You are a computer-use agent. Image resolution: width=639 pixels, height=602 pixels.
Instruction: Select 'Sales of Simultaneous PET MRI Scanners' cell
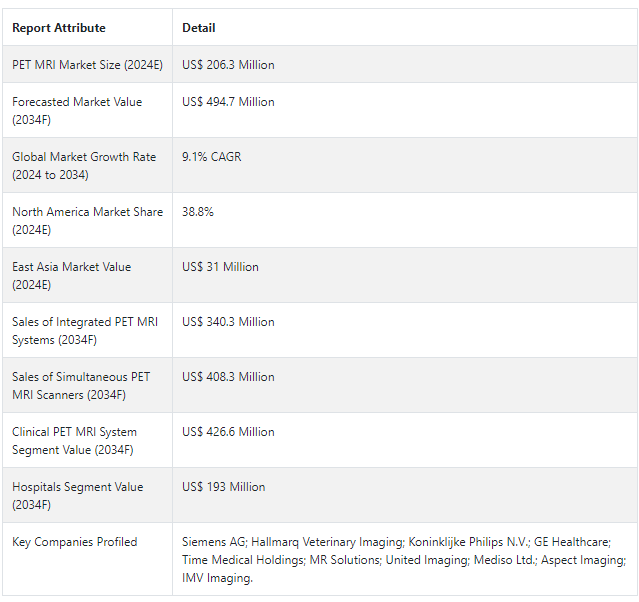(x=81, y=385)
